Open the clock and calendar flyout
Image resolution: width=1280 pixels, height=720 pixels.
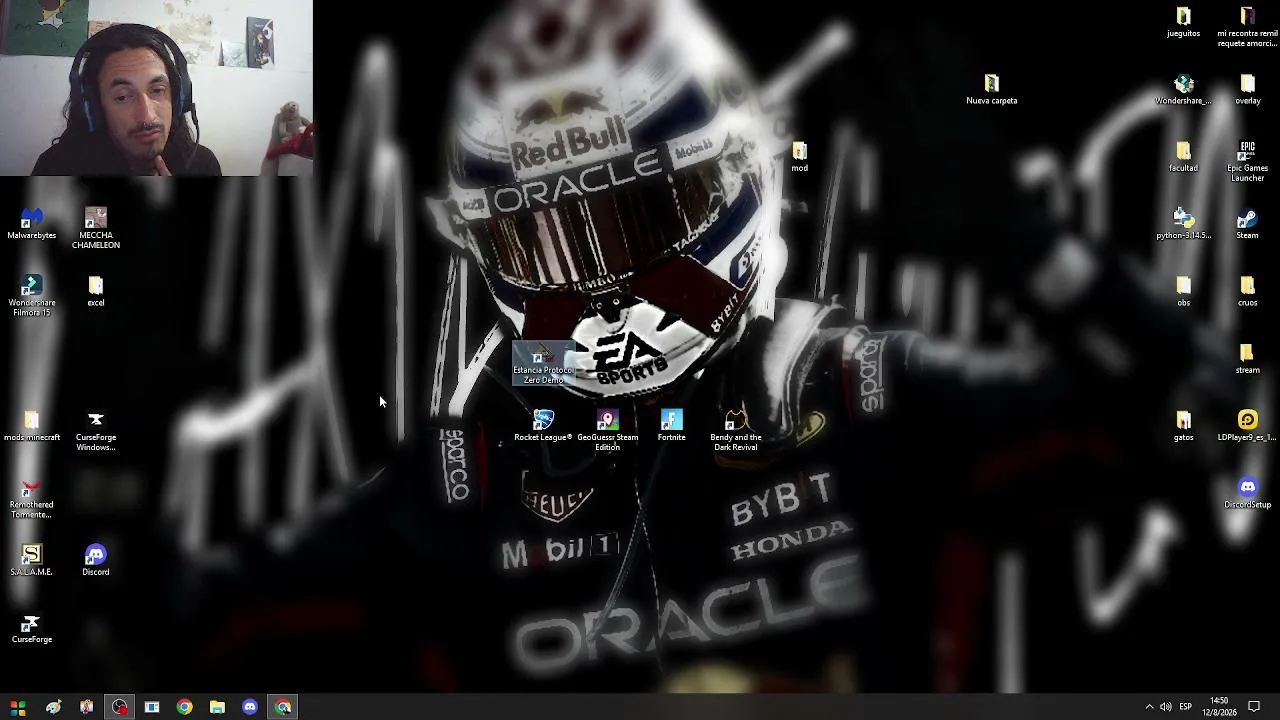1219,707
